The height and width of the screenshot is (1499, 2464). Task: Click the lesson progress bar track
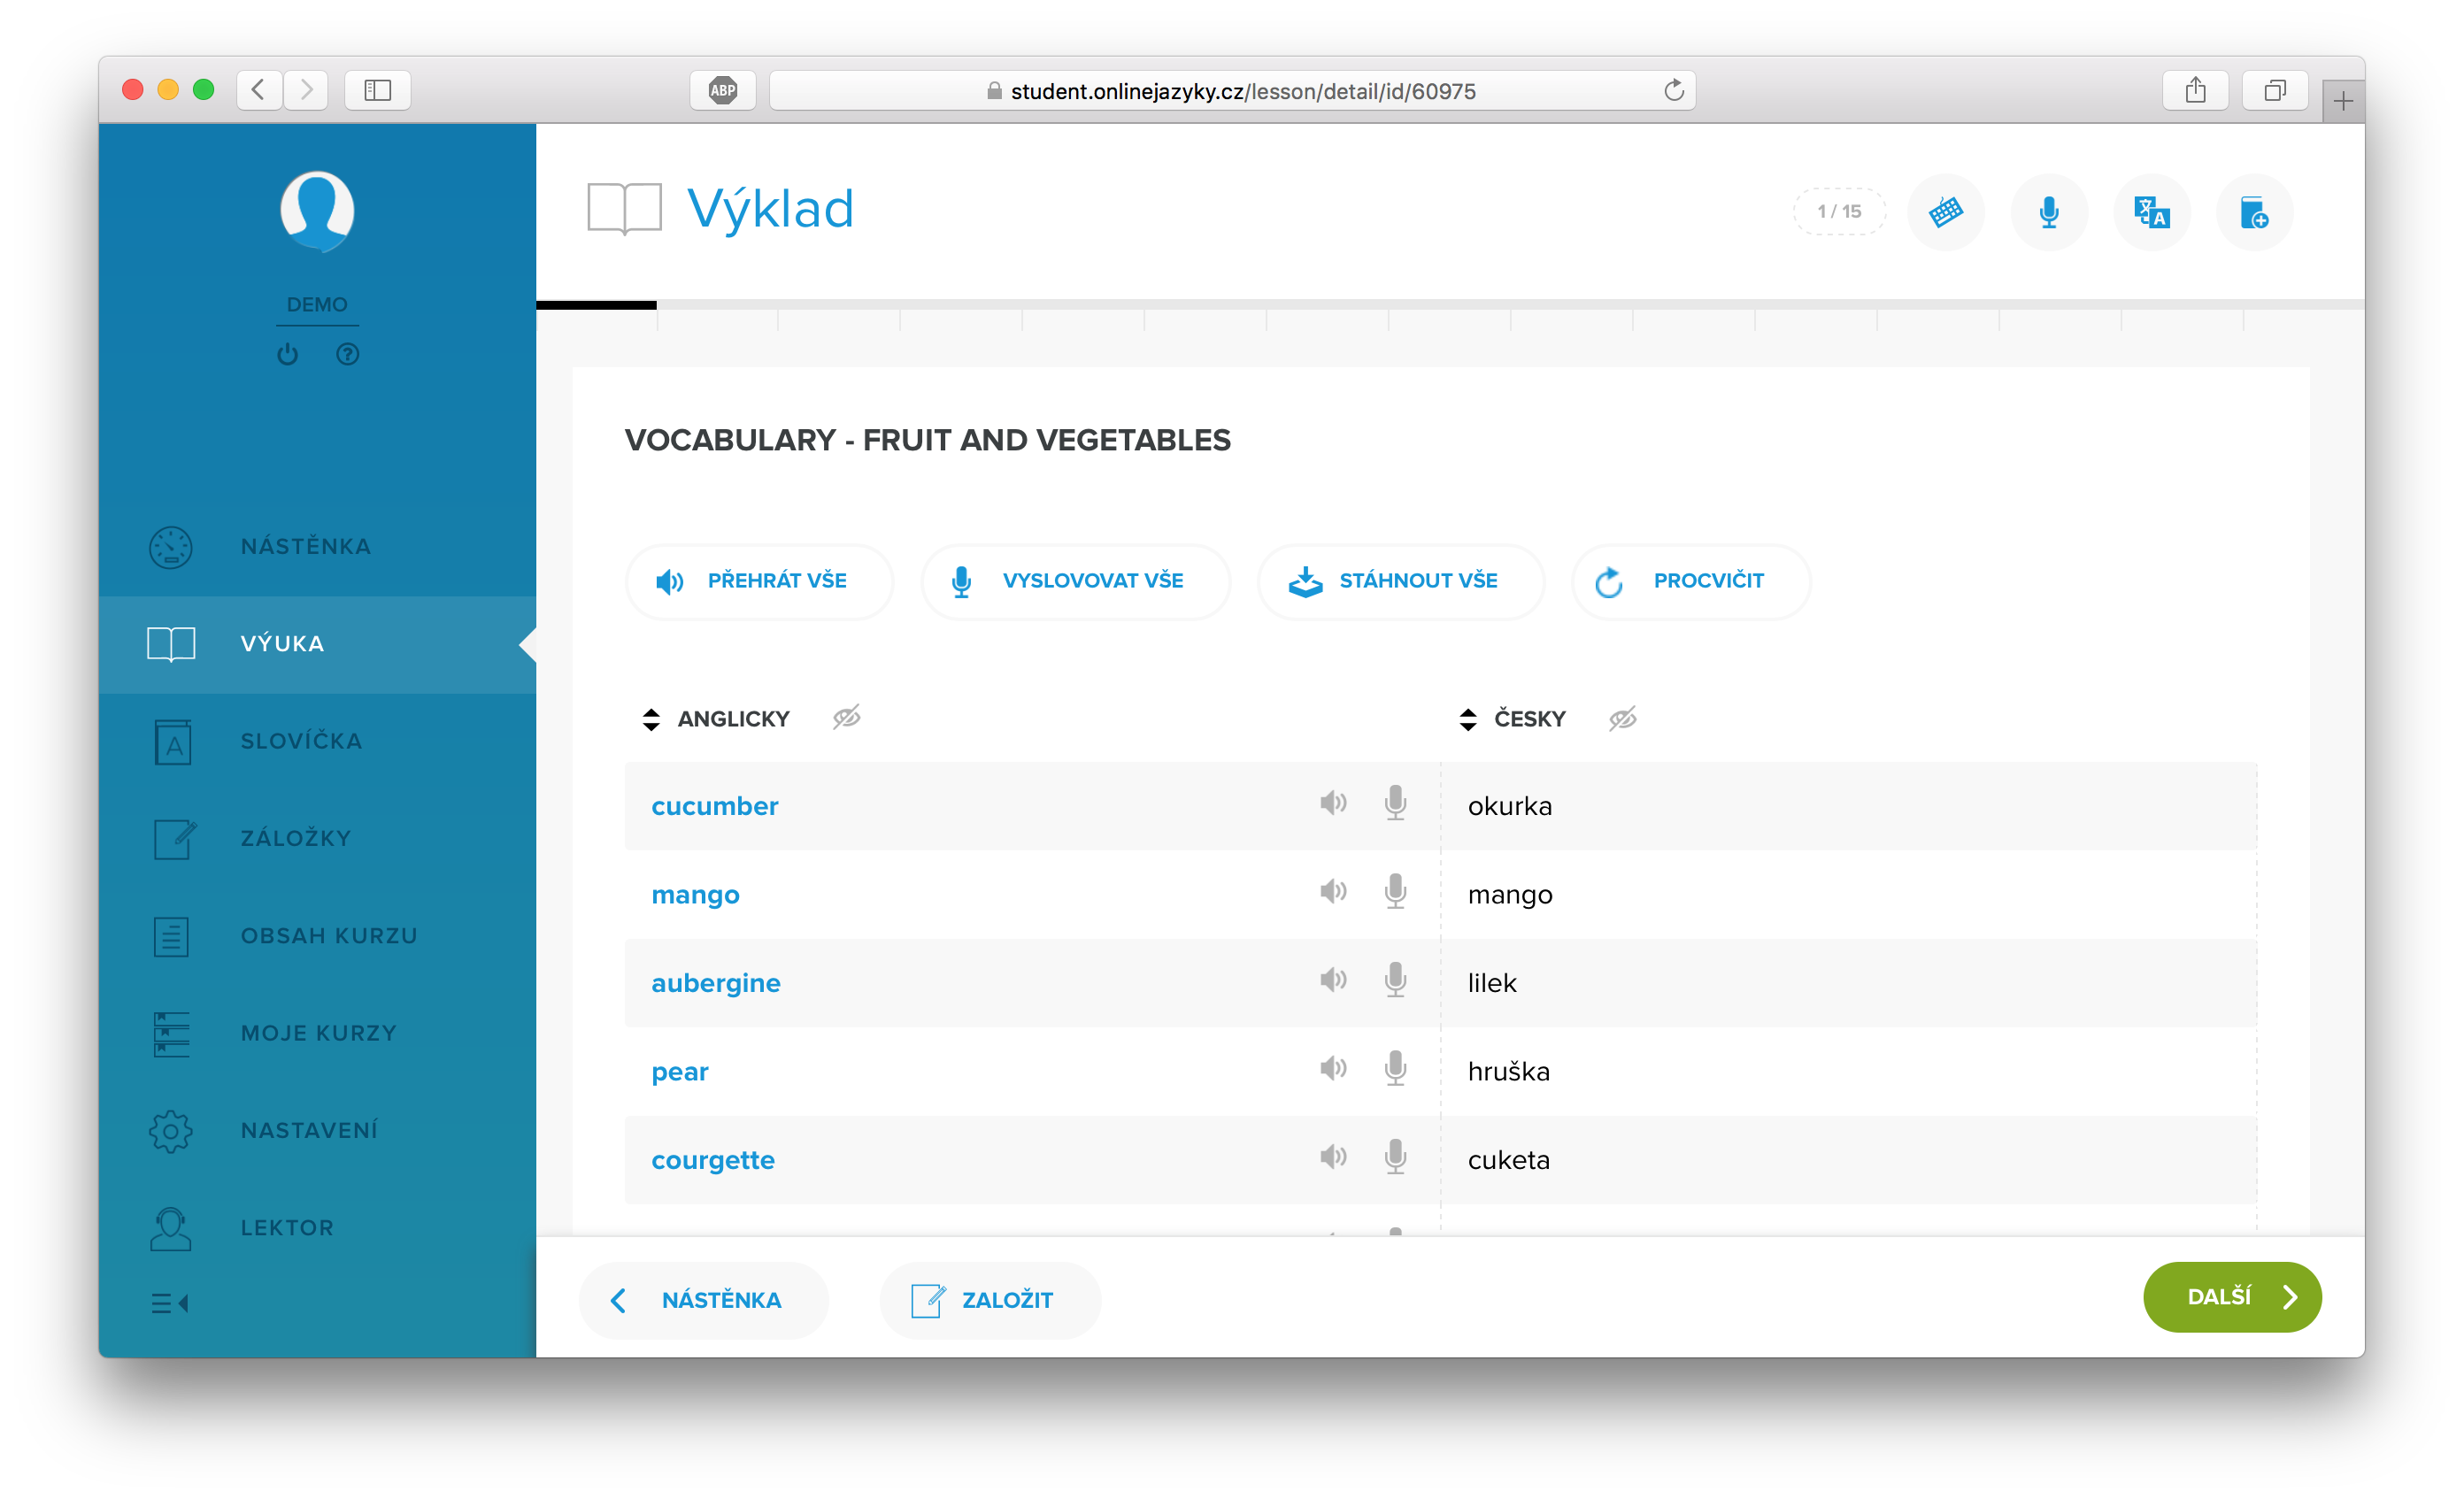pyautogui.click(x=1450, y=304)
